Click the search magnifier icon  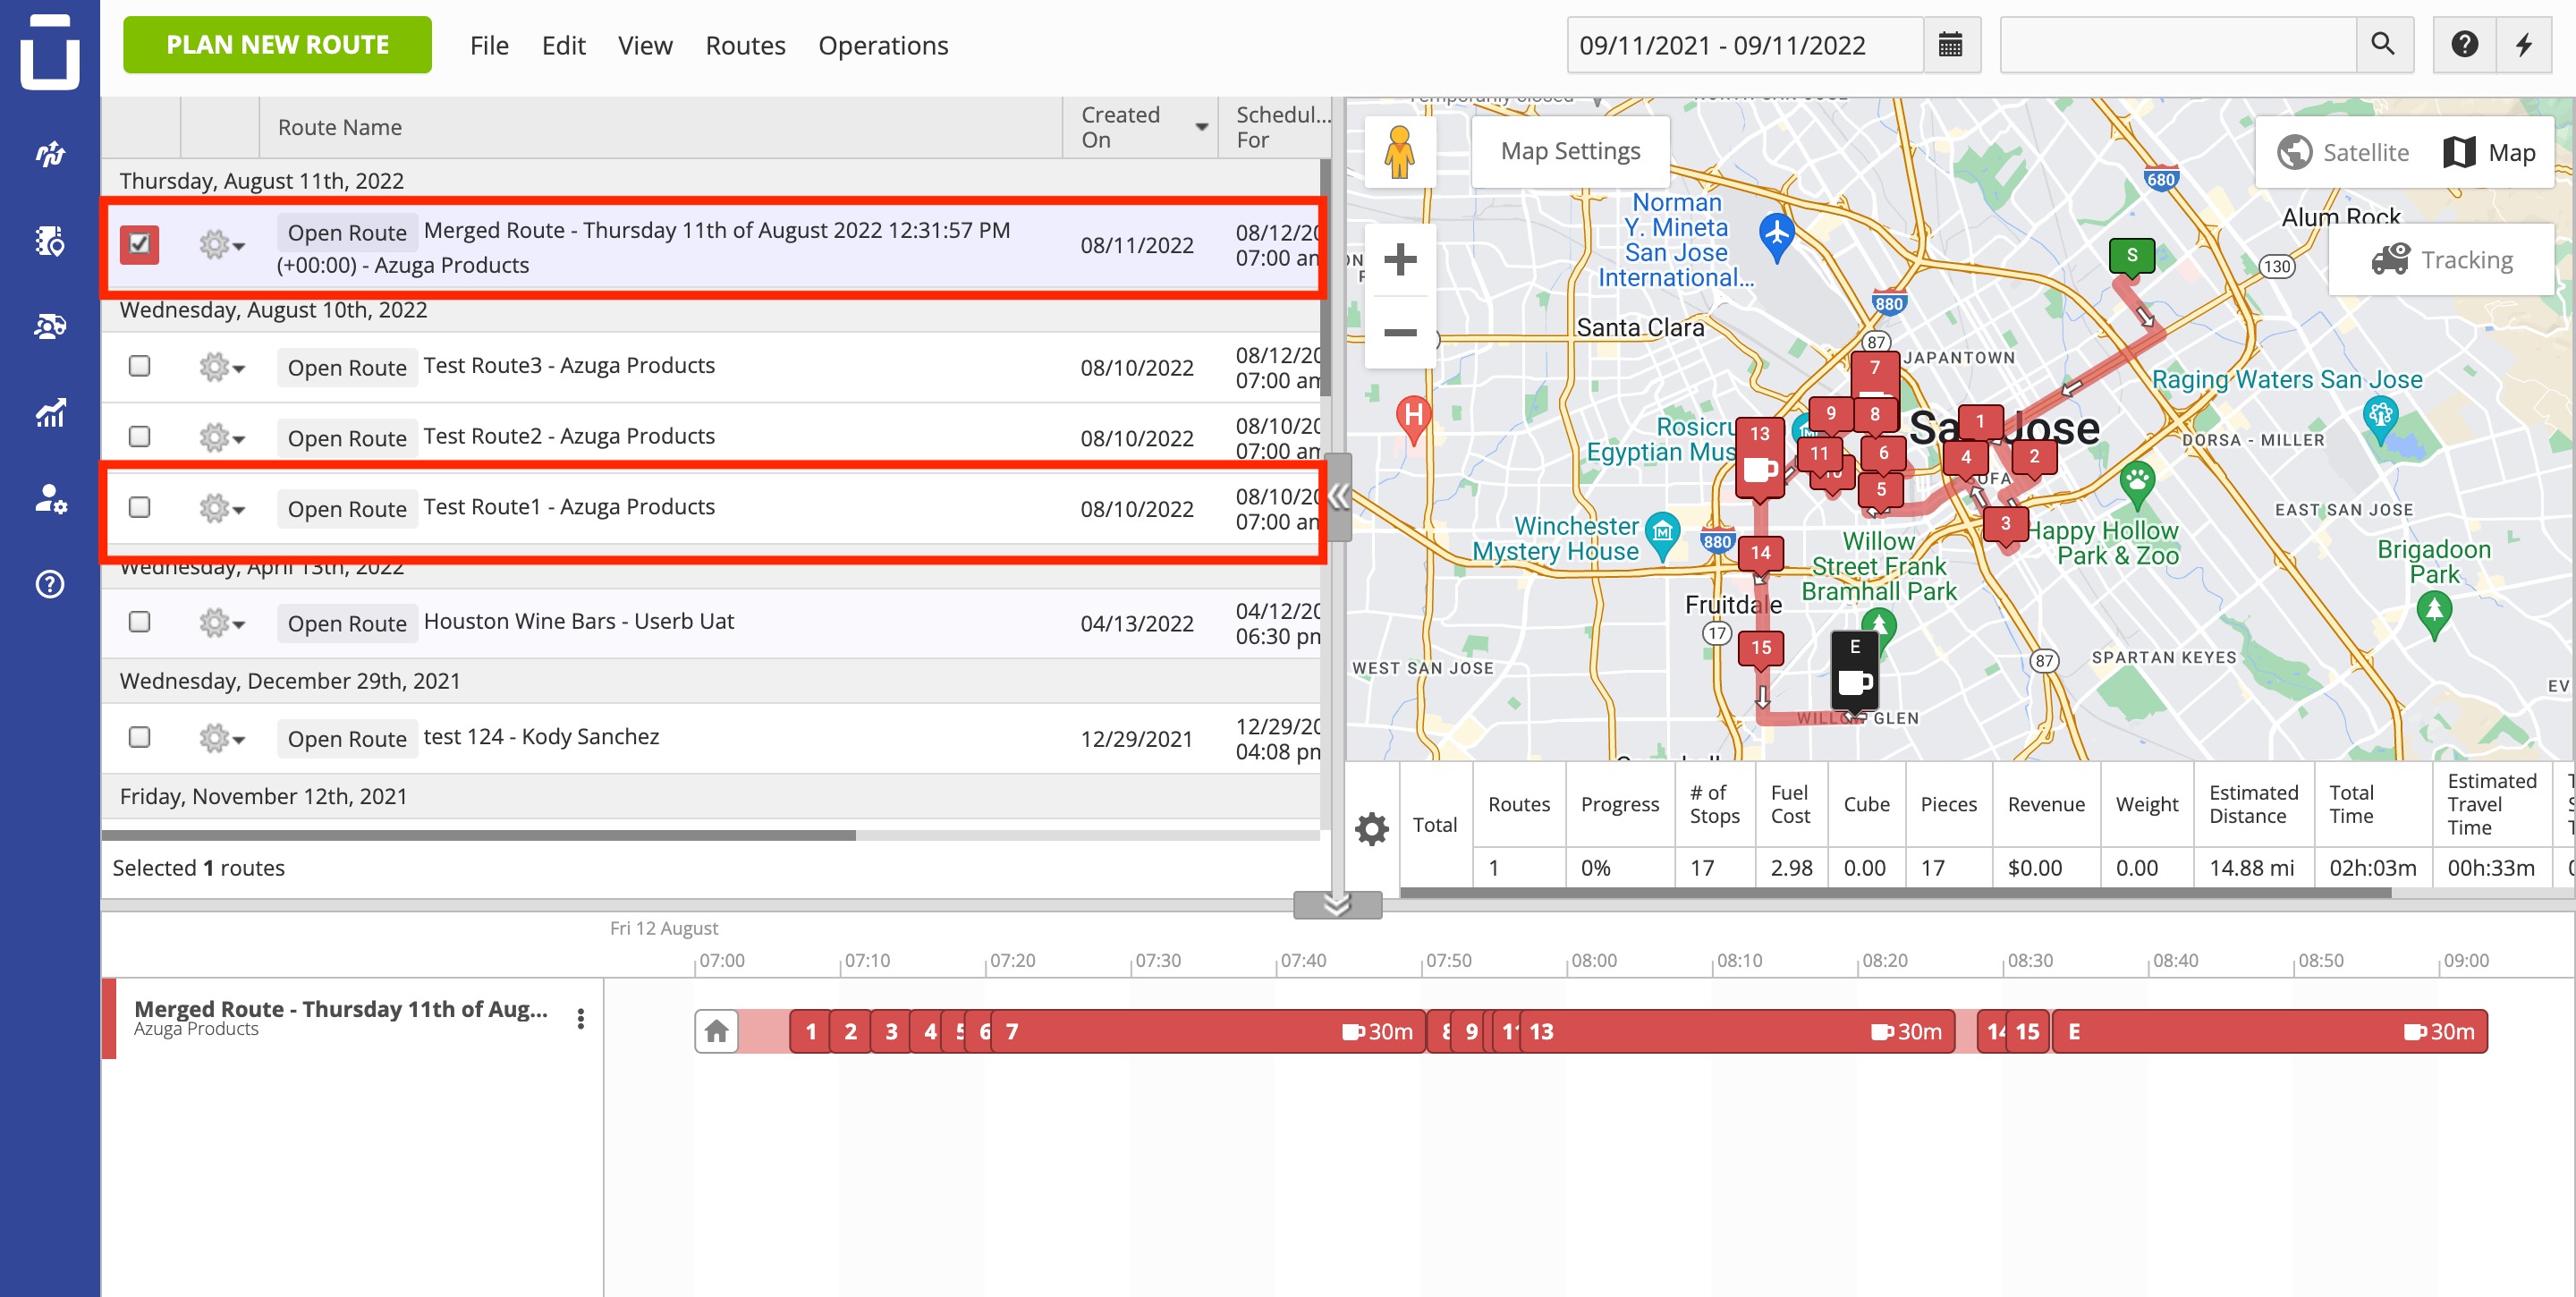coord(2383,45)
